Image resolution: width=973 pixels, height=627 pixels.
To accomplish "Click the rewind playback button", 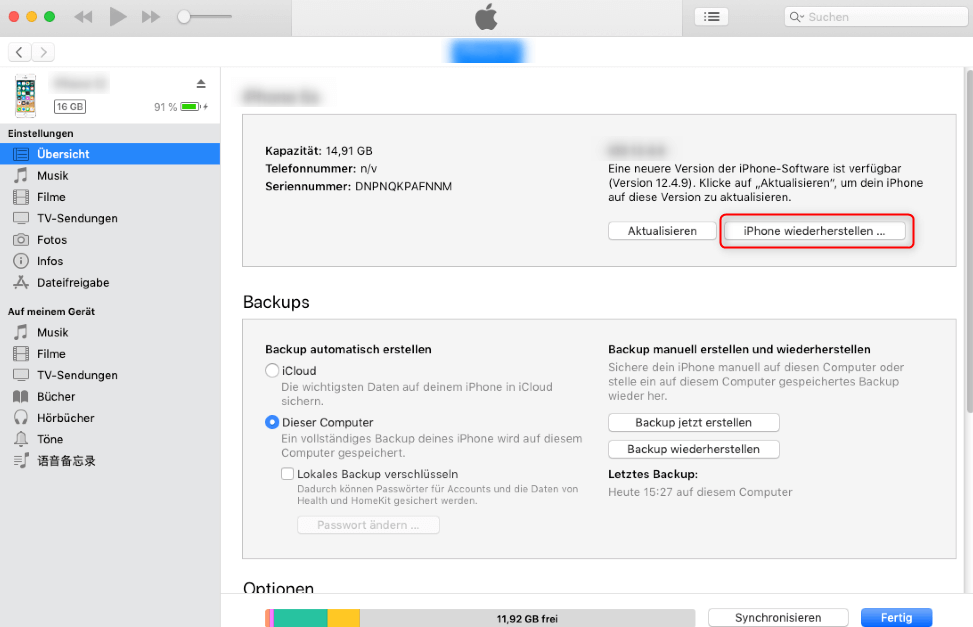I will 83,17.
